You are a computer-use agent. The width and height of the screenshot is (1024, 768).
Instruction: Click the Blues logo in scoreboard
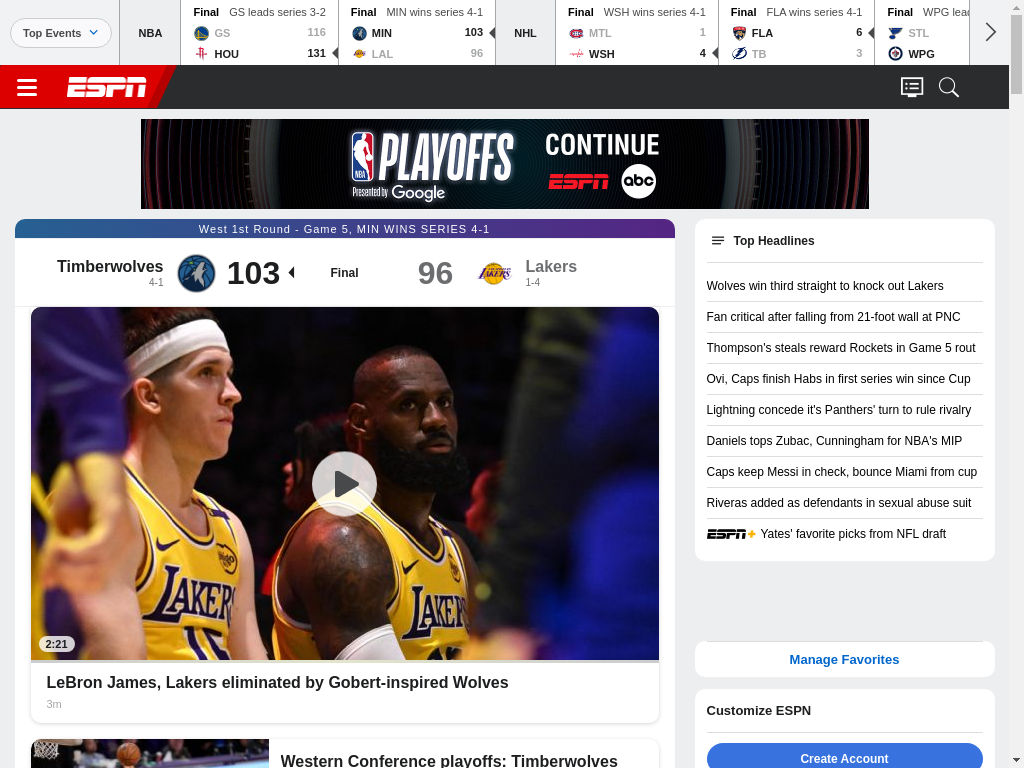(x=895, y=33)
